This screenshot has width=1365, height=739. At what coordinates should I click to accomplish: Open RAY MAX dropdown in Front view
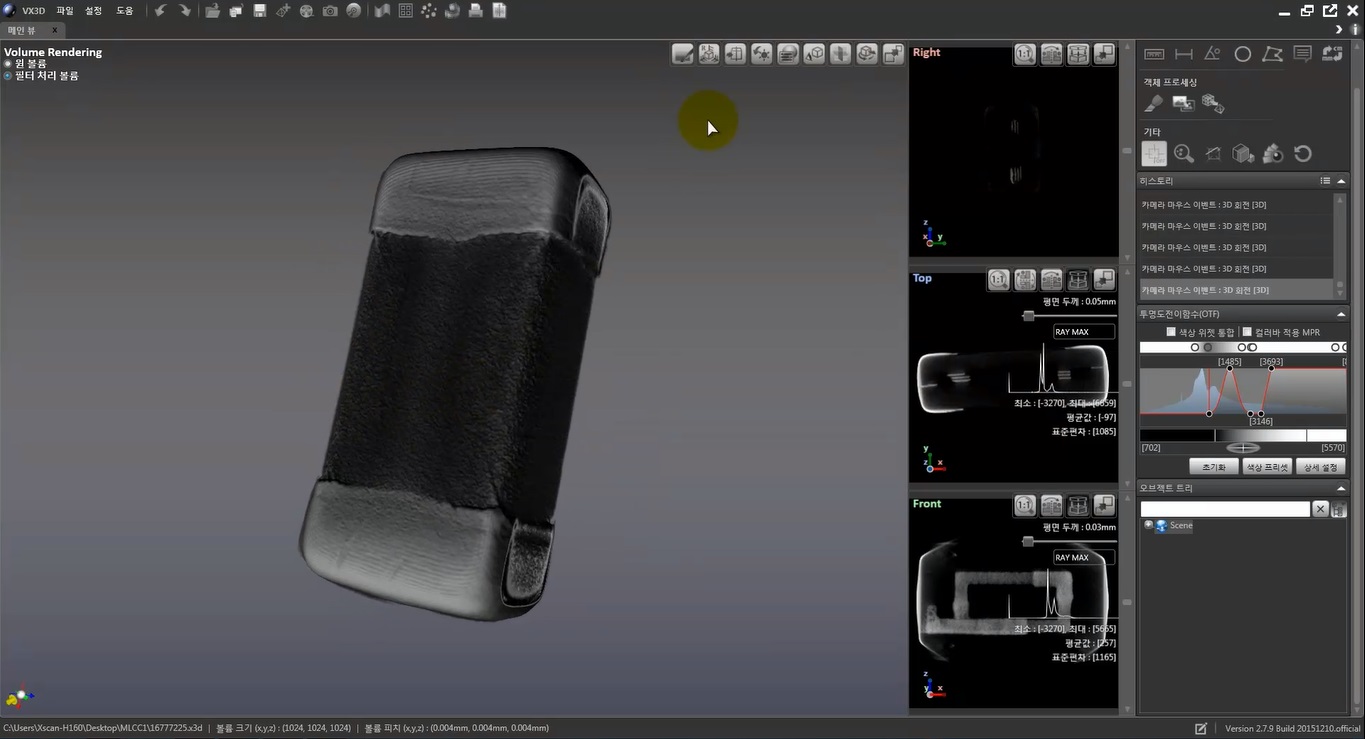1084,557
